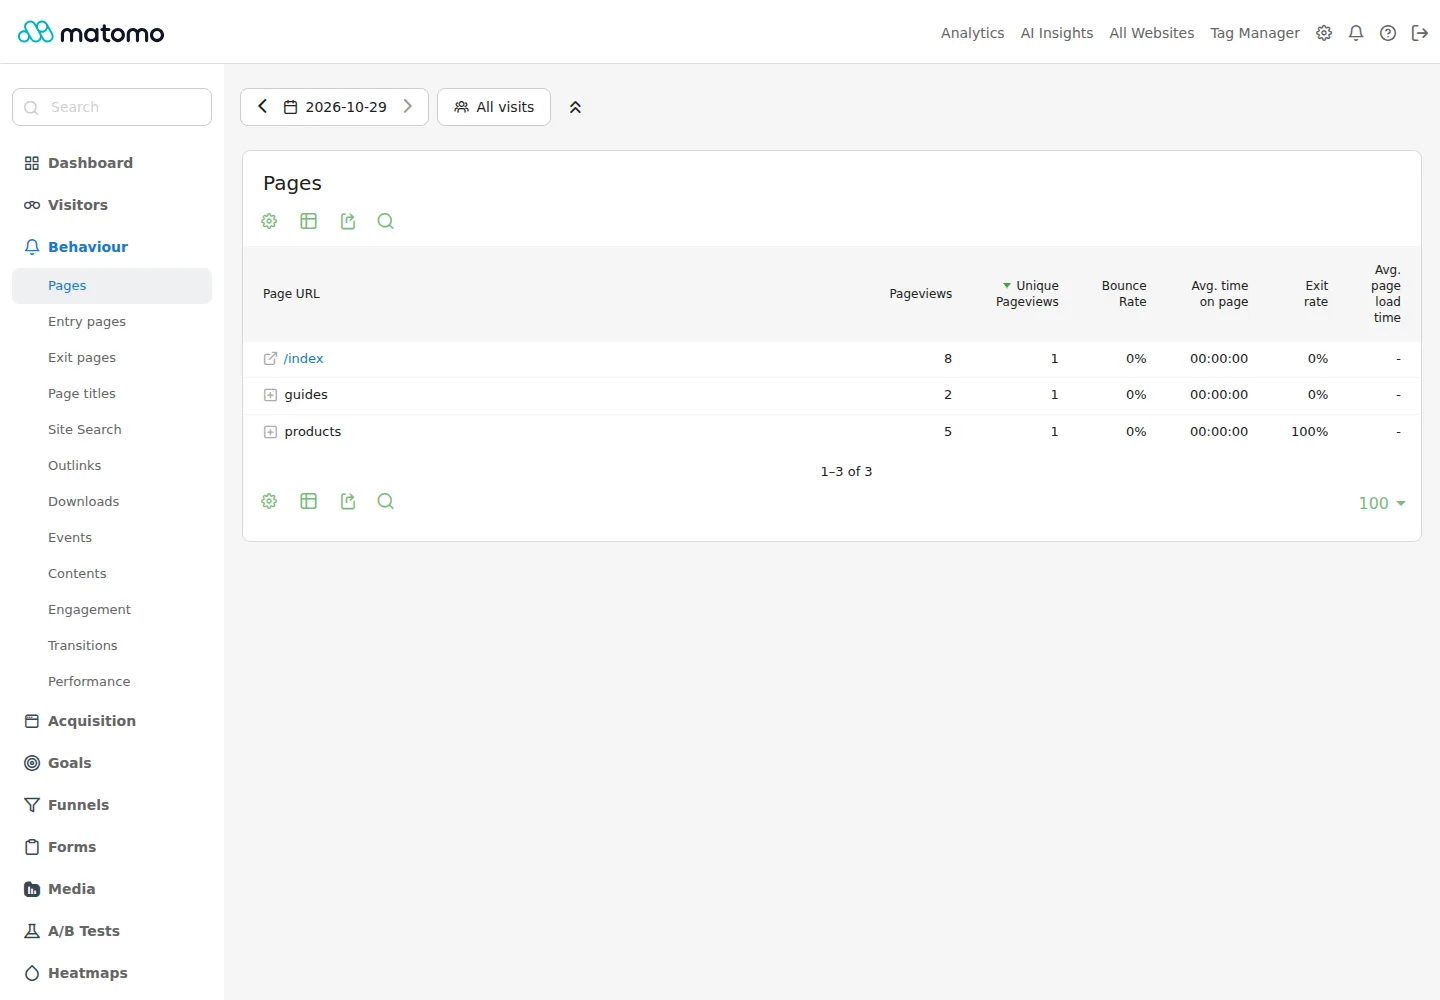Viewport: 1440px width, 1000px height.
Task: Open Exit pages report
Action: pyautogui.click(x=82, y=357)
